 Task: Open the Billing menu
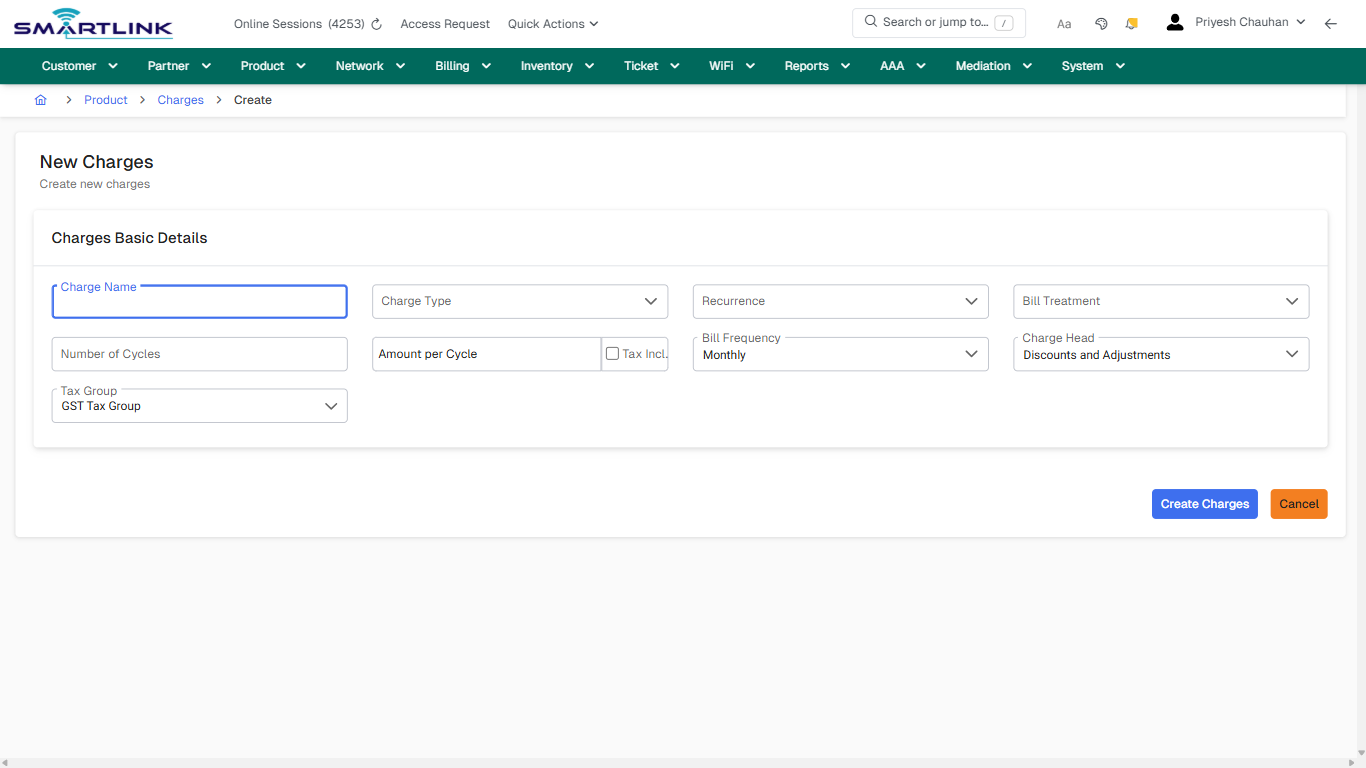(x=462, y=65)
